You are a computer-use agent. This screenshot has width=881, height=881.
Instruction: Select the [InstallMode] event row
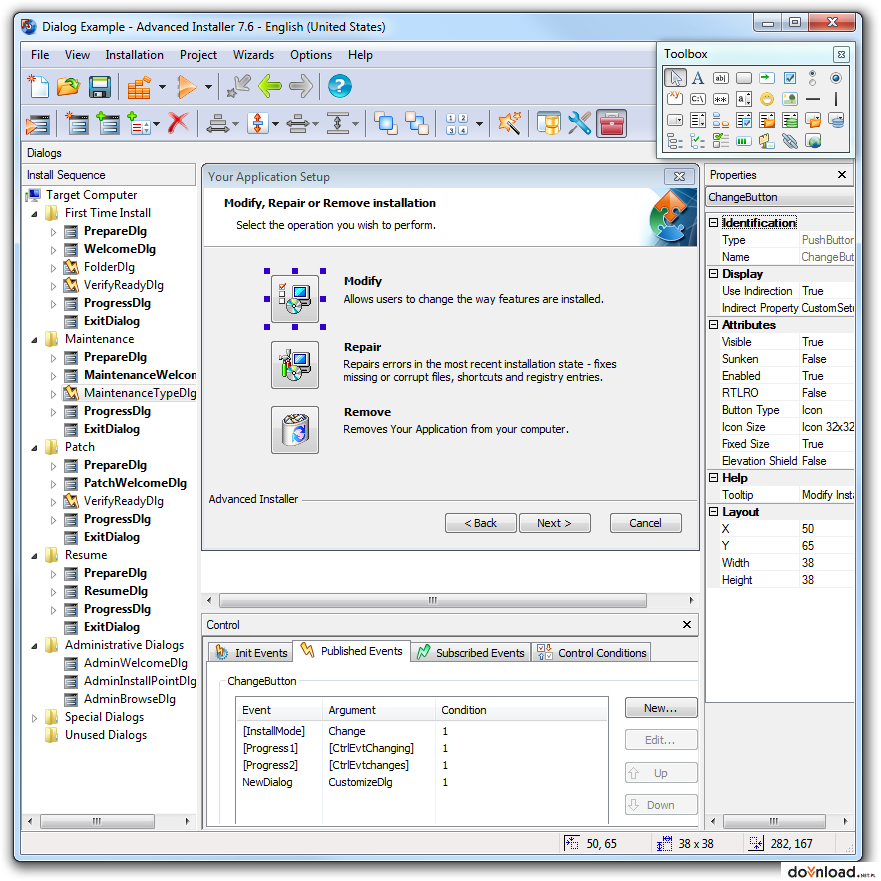421,731
